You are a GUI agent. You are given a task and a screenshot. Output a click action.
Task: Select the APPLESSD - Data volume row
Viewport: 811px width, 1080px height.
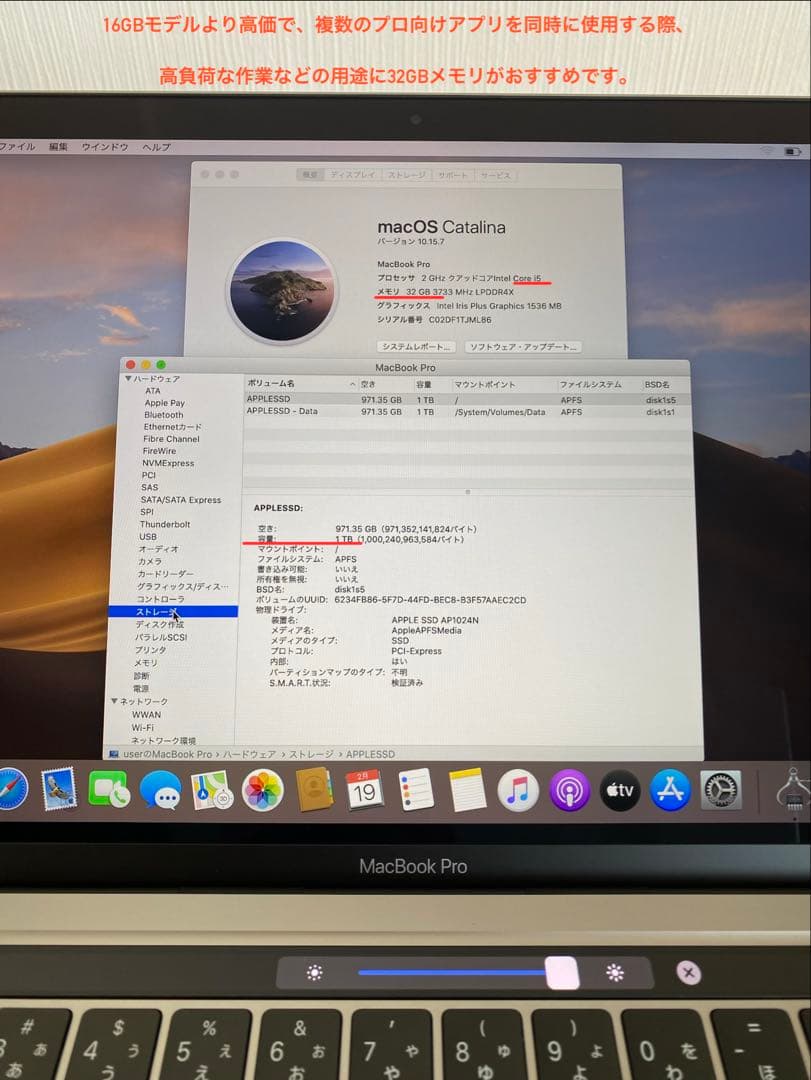click(300, 411)
